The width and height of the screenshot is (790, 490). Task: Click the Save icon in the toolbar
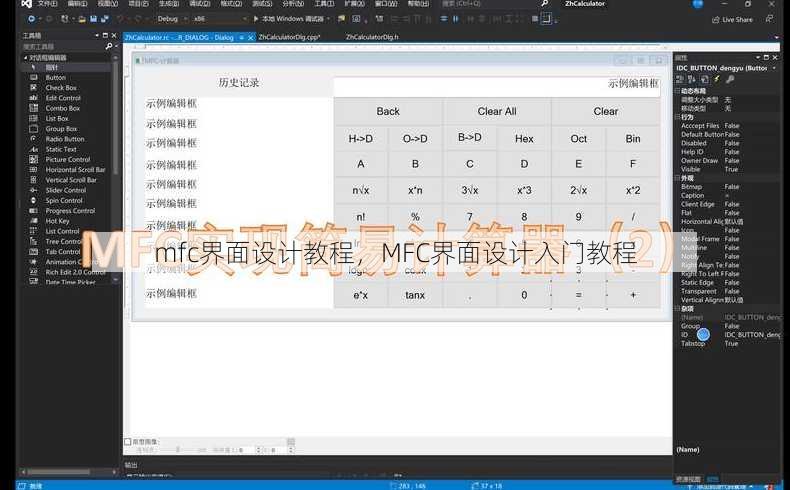(93, 19)
